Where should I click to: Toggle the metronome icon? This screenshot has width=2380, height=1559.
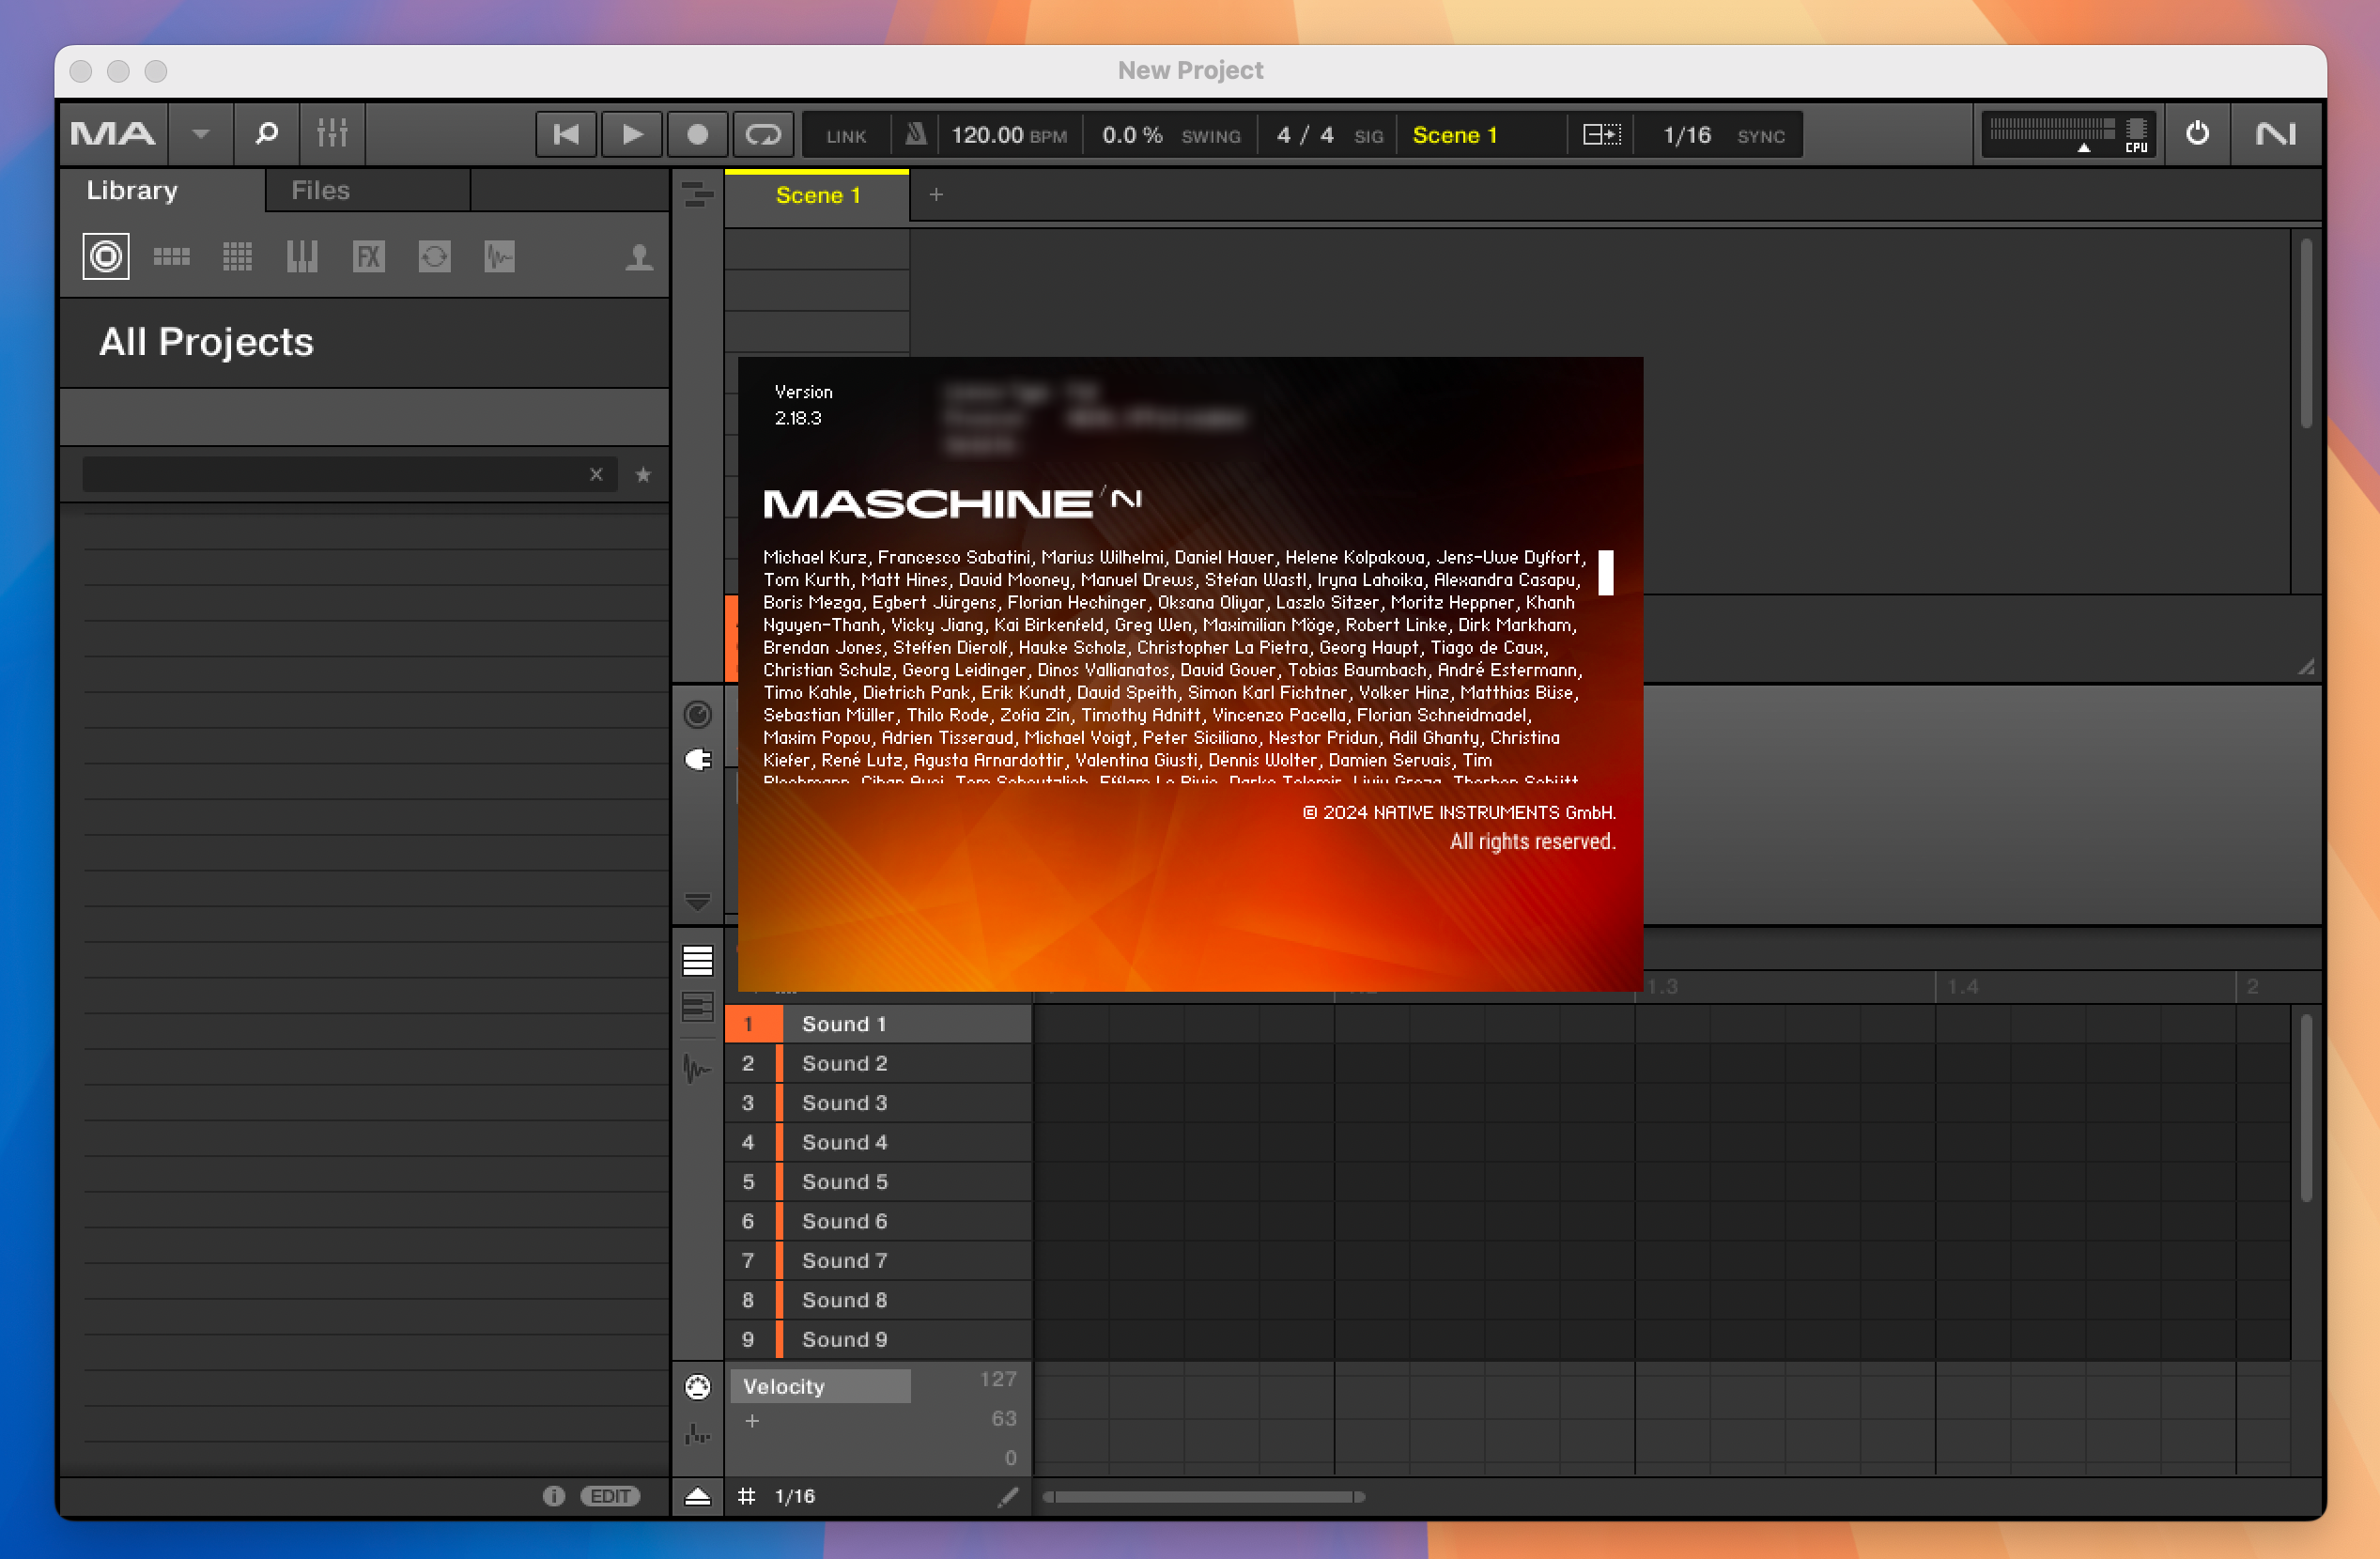click(x=915, y=134)
